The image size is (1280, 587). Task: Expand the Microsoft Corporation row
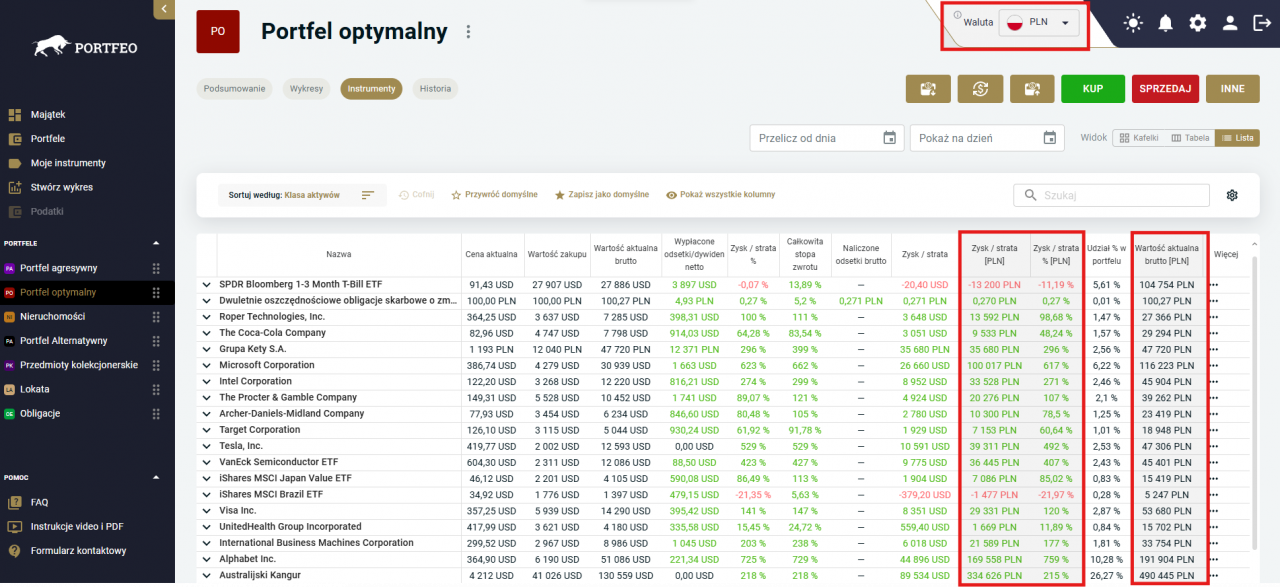tap(205, 366)
